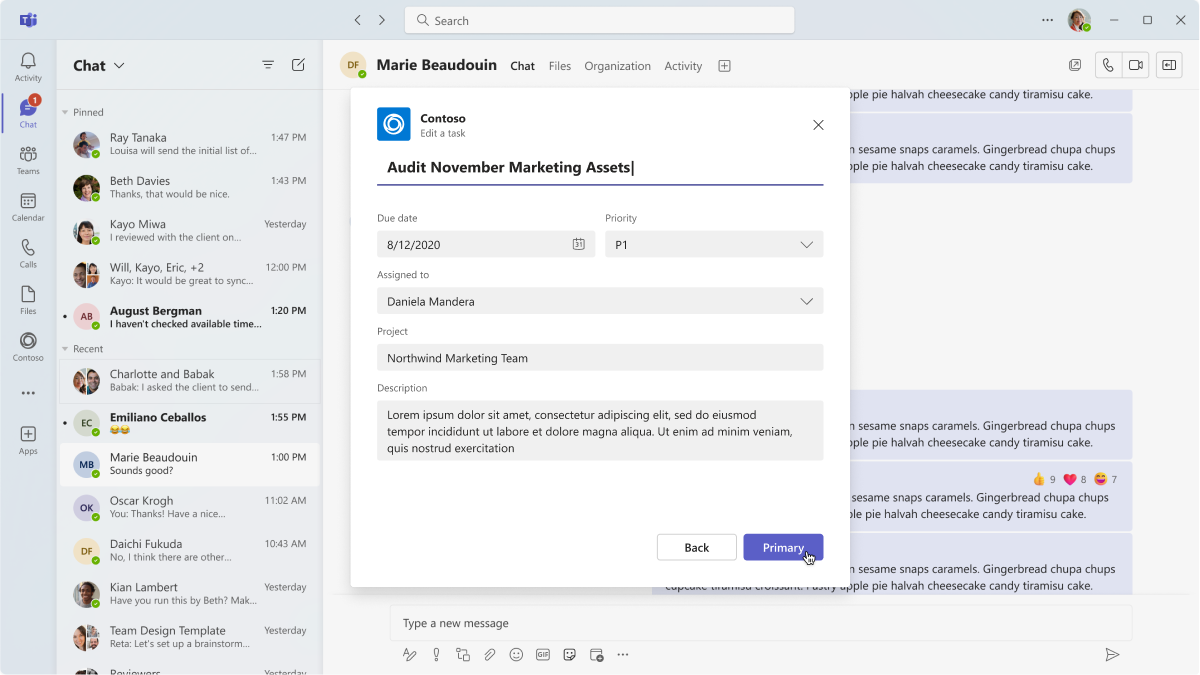Open the due date picker
The width and height of the screenshot is (1200, 675).
tap(578, 243)
